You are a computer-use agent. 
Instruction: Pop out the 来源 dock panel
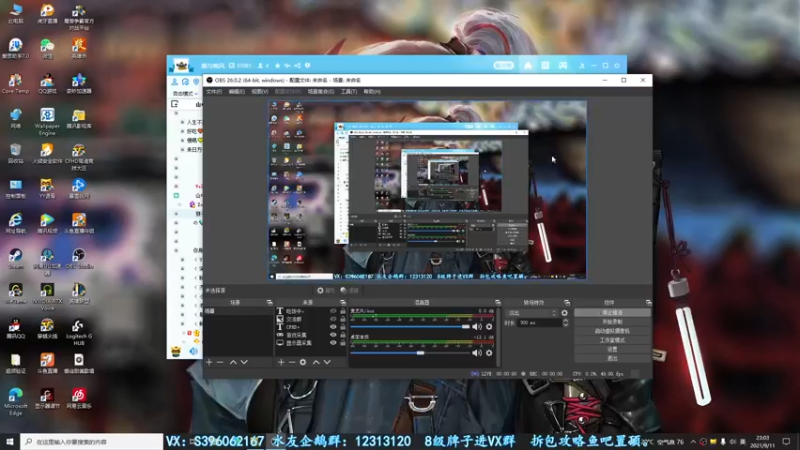click(x=343, y=303)
